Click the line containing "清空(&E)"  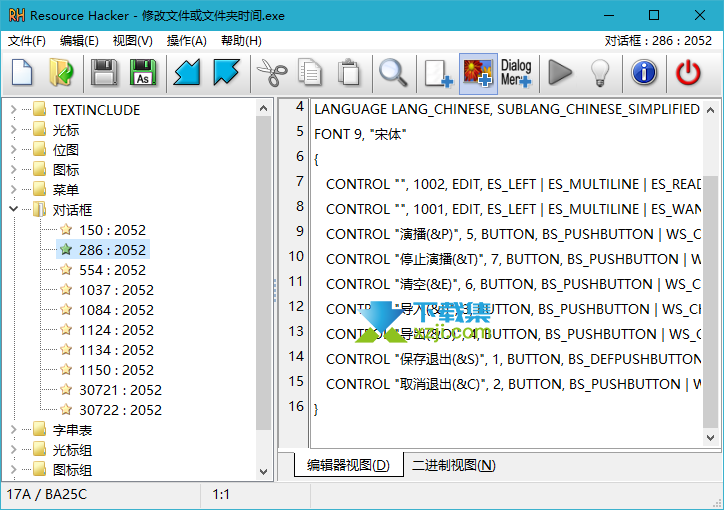[x=513, y=284]
